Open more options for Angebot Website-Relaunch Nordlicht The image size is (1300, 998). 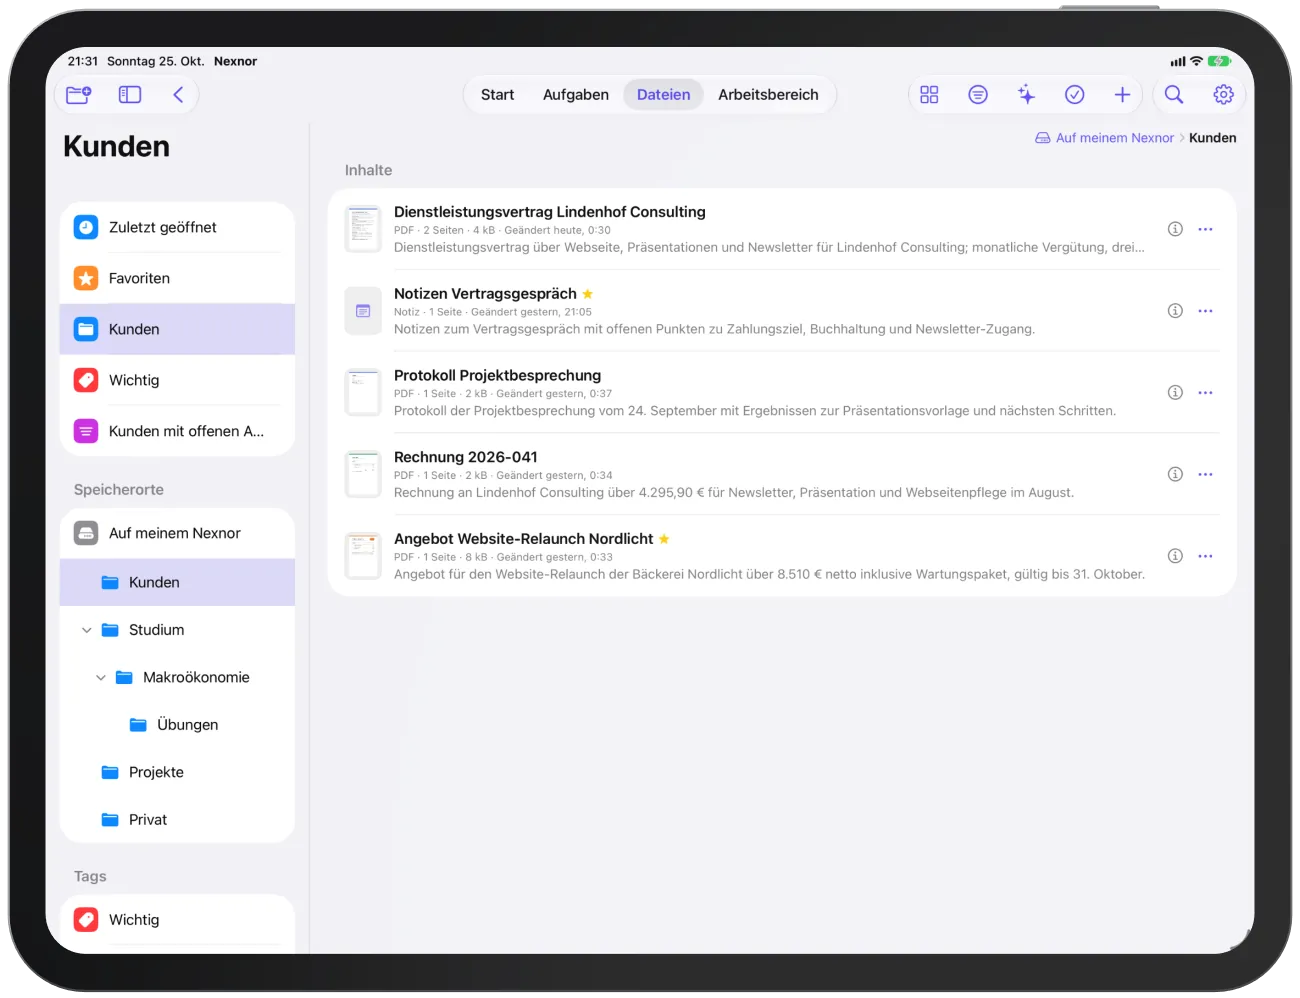pos(1206,556)
